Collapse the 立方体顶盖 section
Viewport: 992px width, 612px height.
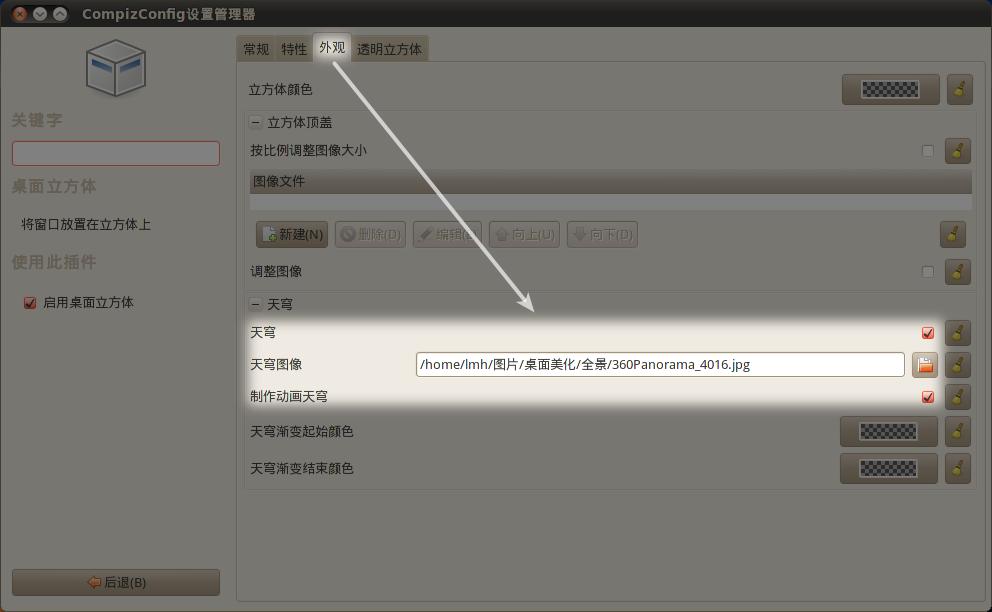255,122
